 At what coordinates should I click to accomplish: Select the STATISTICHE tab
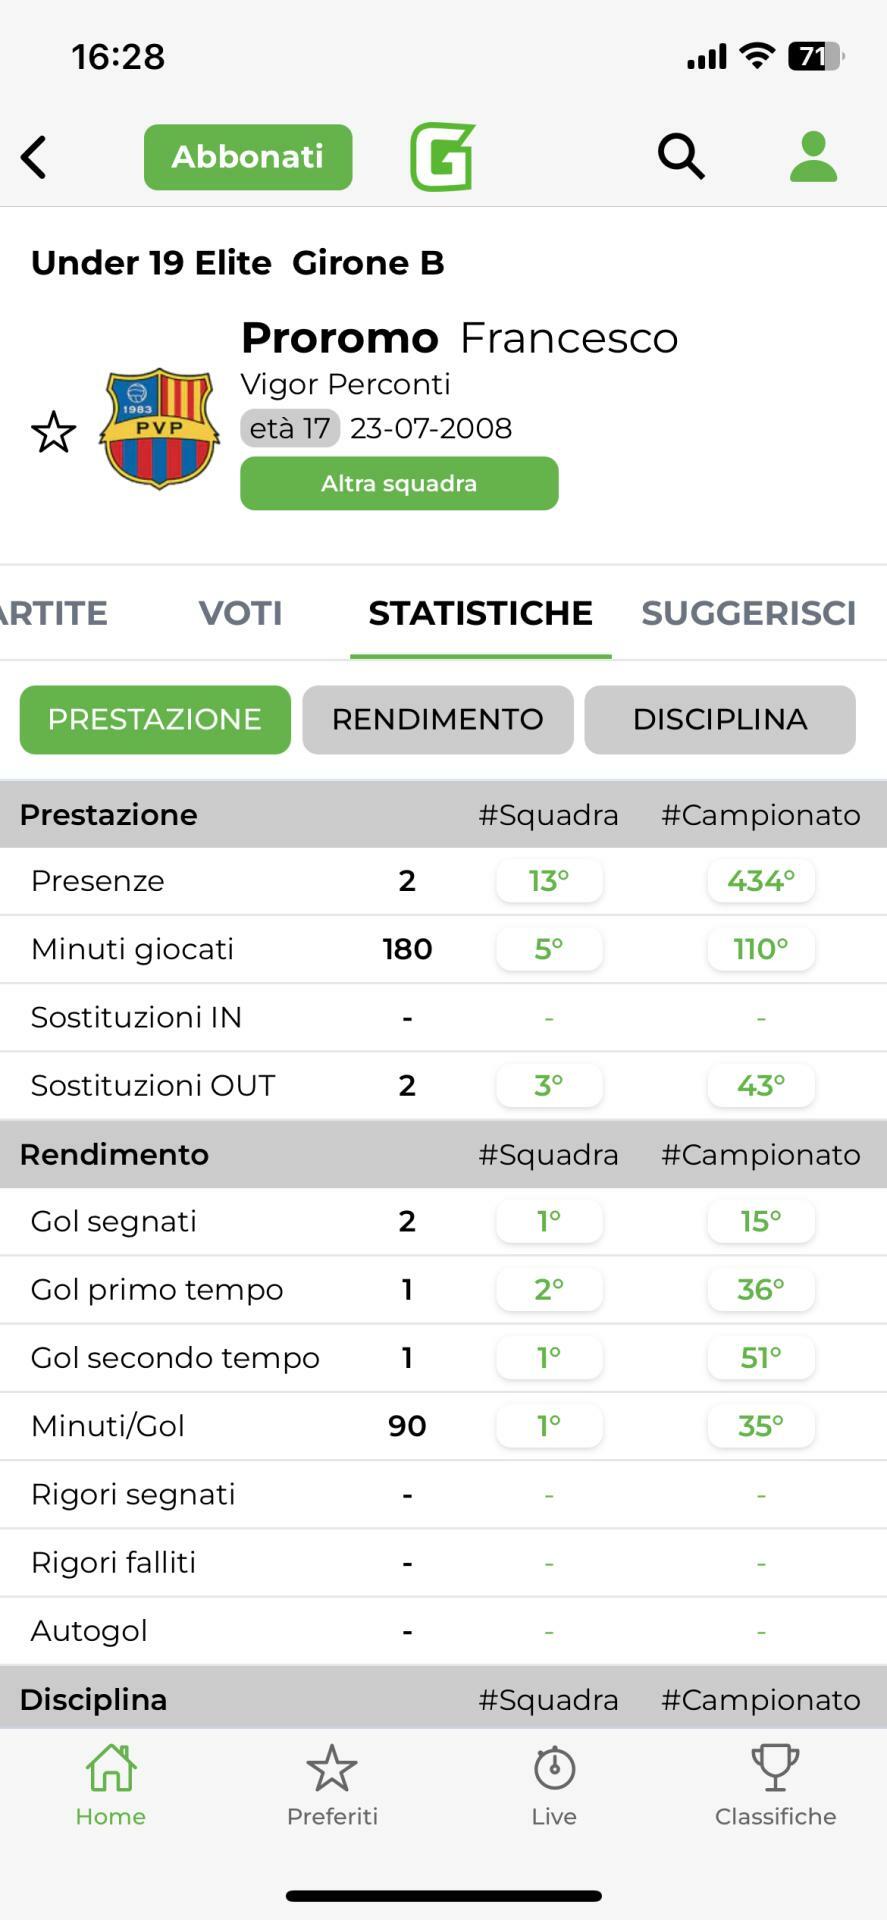(480, 613)
